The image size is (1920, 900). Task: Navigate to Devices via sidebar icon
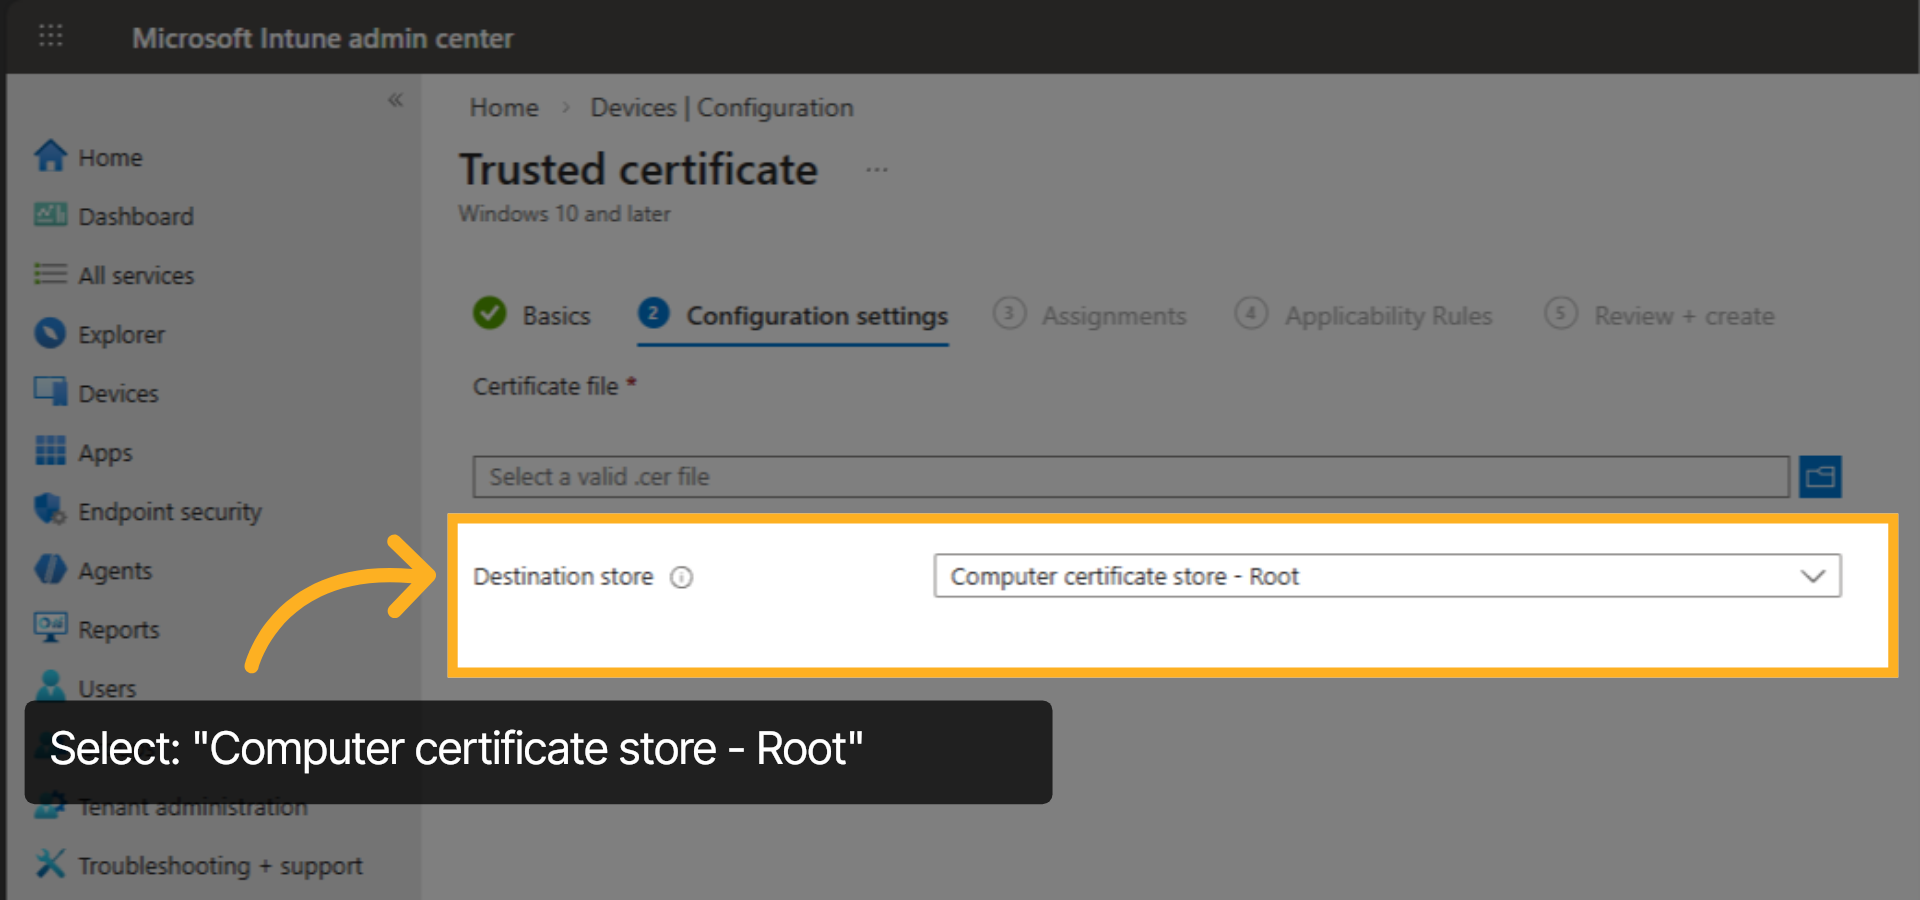click(50, 393)
